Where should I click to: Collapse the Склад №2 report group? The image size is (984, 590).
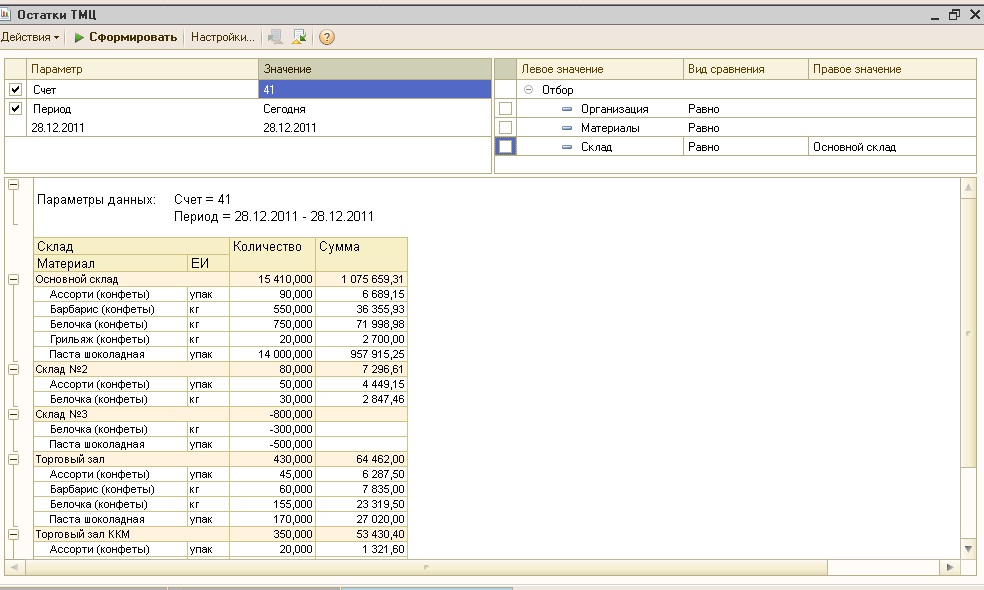point(13,369)
